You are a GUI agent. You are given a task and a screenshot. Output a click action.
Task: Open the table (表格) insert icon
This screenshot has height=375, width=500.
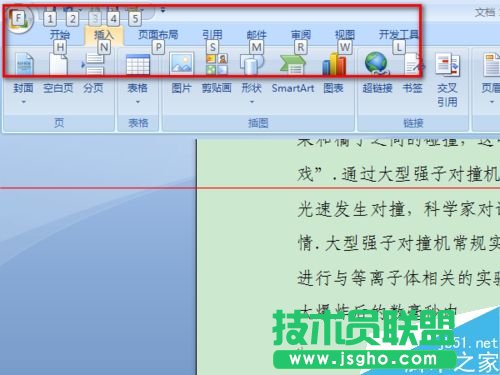(138, 64)
